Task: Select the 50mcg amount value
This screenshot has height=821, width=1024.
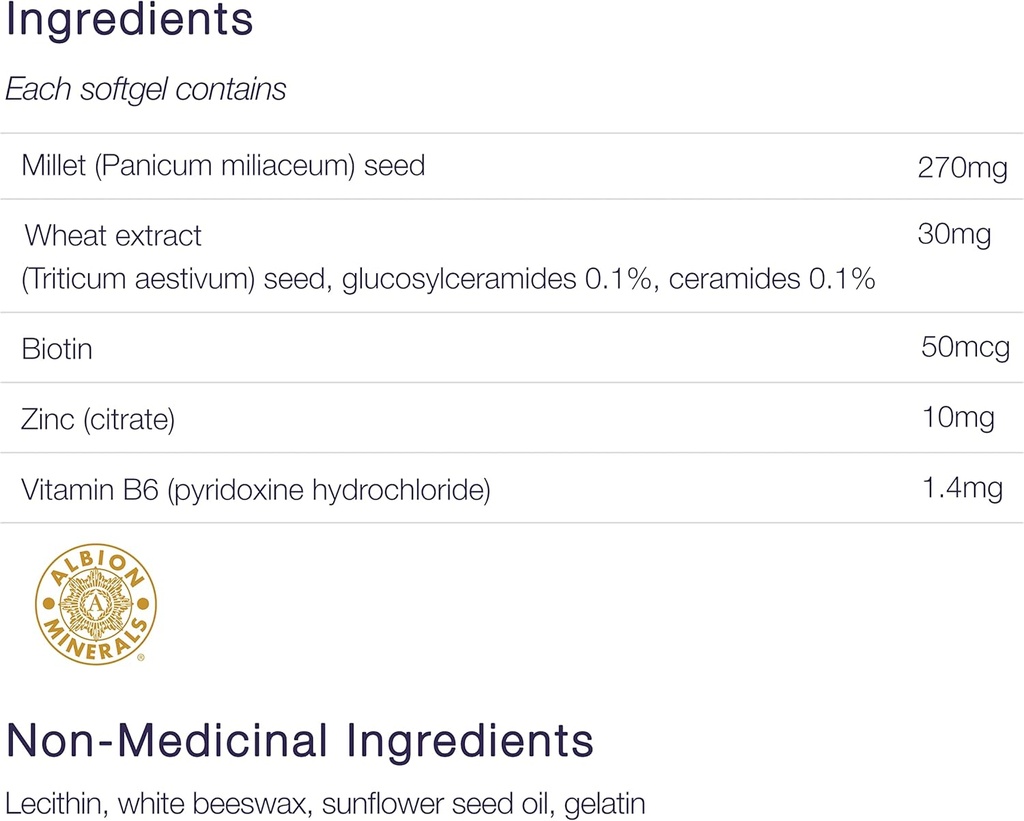Action: pyautogui.click(x=965, y=348)
